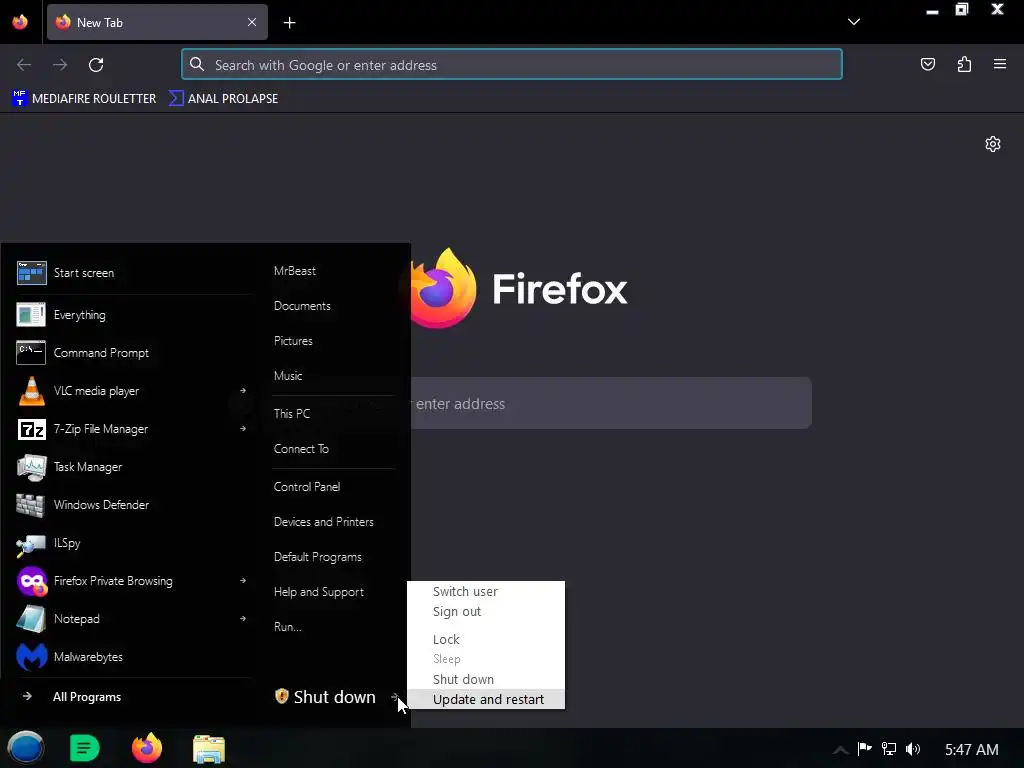Reload the current page
The width and height of the screenshot is (1024, 768).
click(x=96, y=65)
